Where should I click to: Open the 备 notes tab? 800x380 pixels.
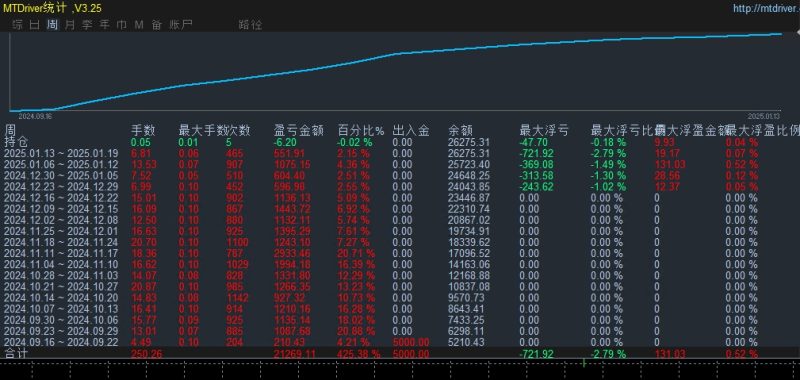[157, 24]
